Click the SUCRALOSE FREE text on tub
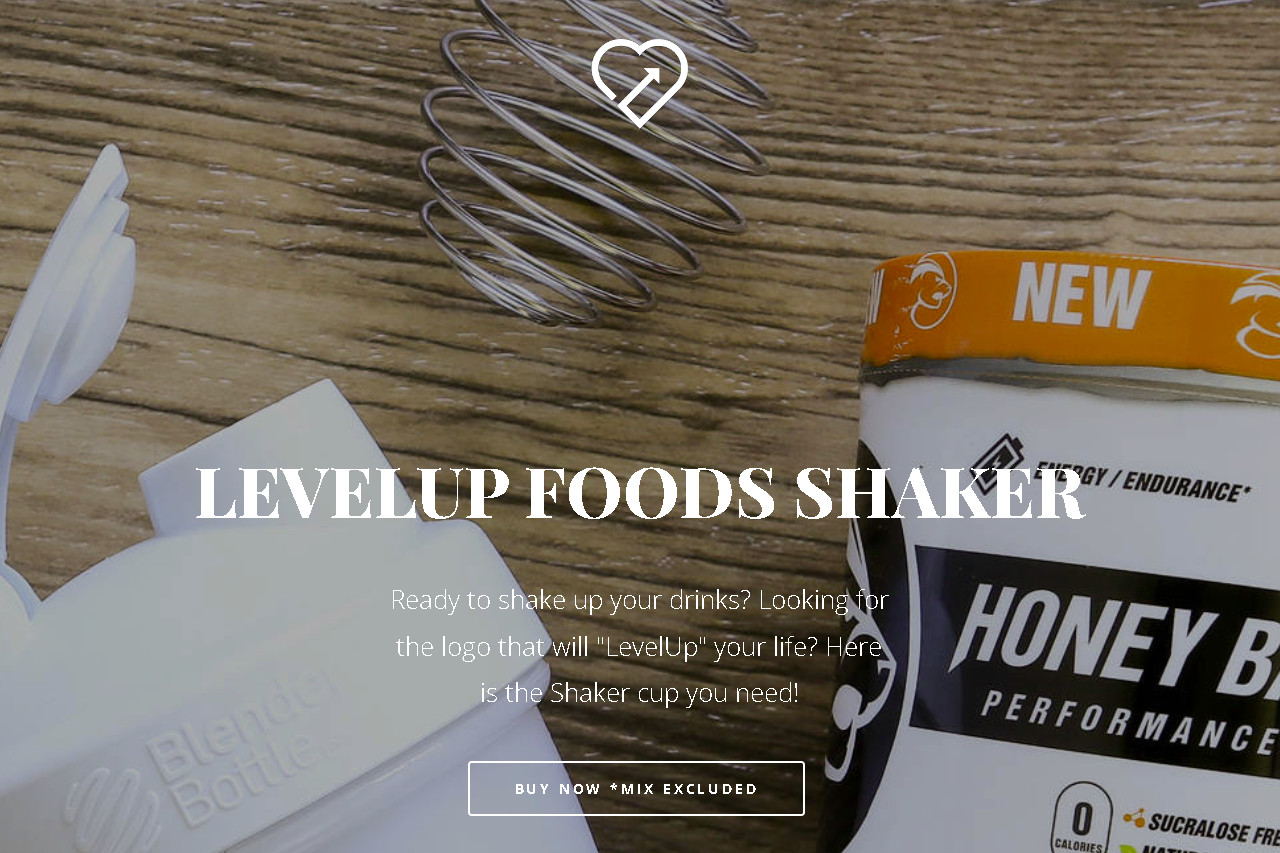 pos(1214,829)
